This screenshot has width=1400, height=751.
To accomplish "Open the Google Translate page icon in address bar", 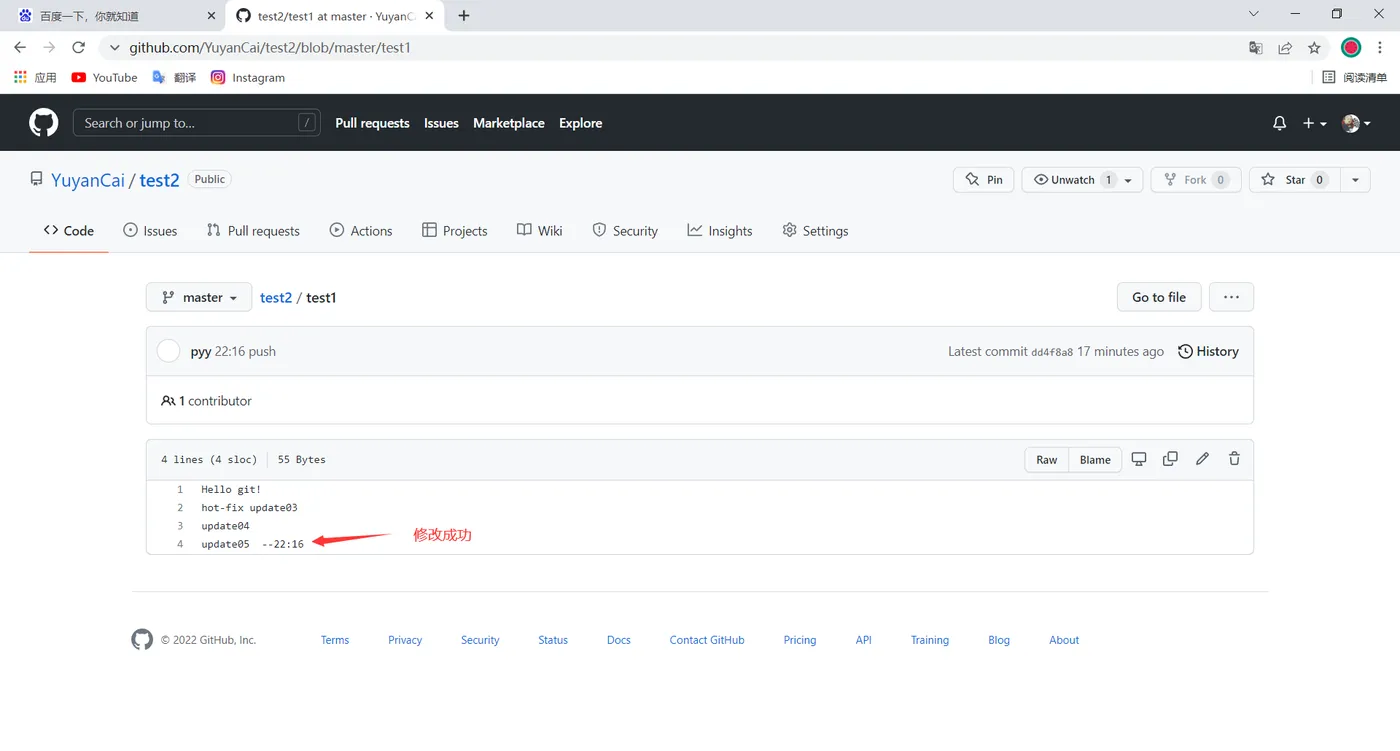I will pyautogui.click(x=1256, y=47).
